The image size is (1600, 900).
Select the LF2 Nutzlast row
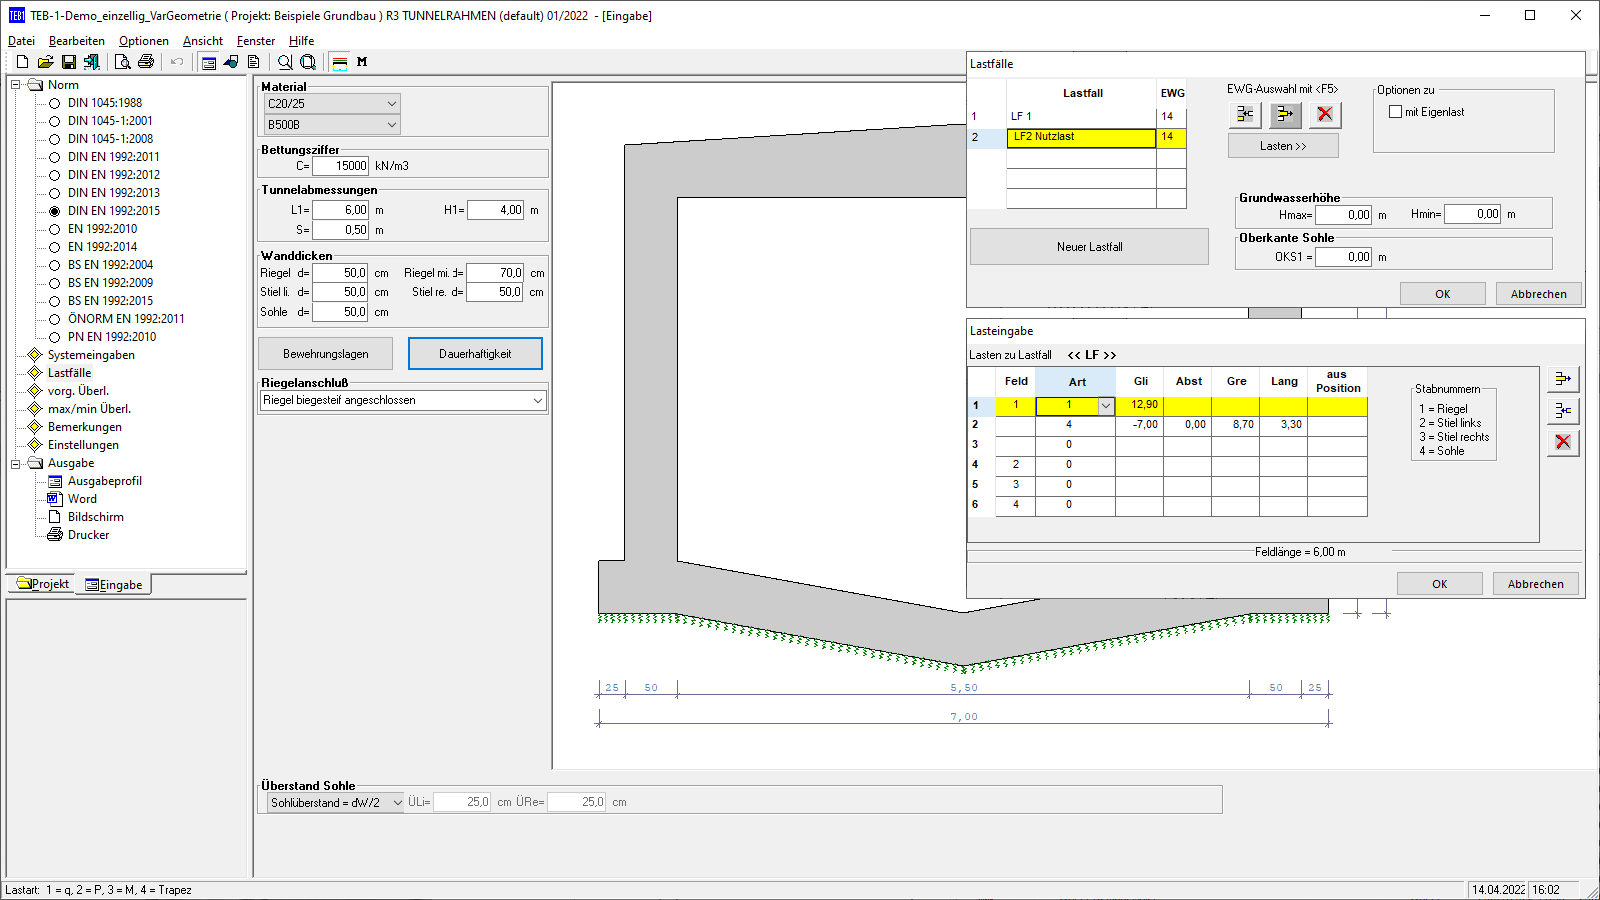(x=1081, y=137)
